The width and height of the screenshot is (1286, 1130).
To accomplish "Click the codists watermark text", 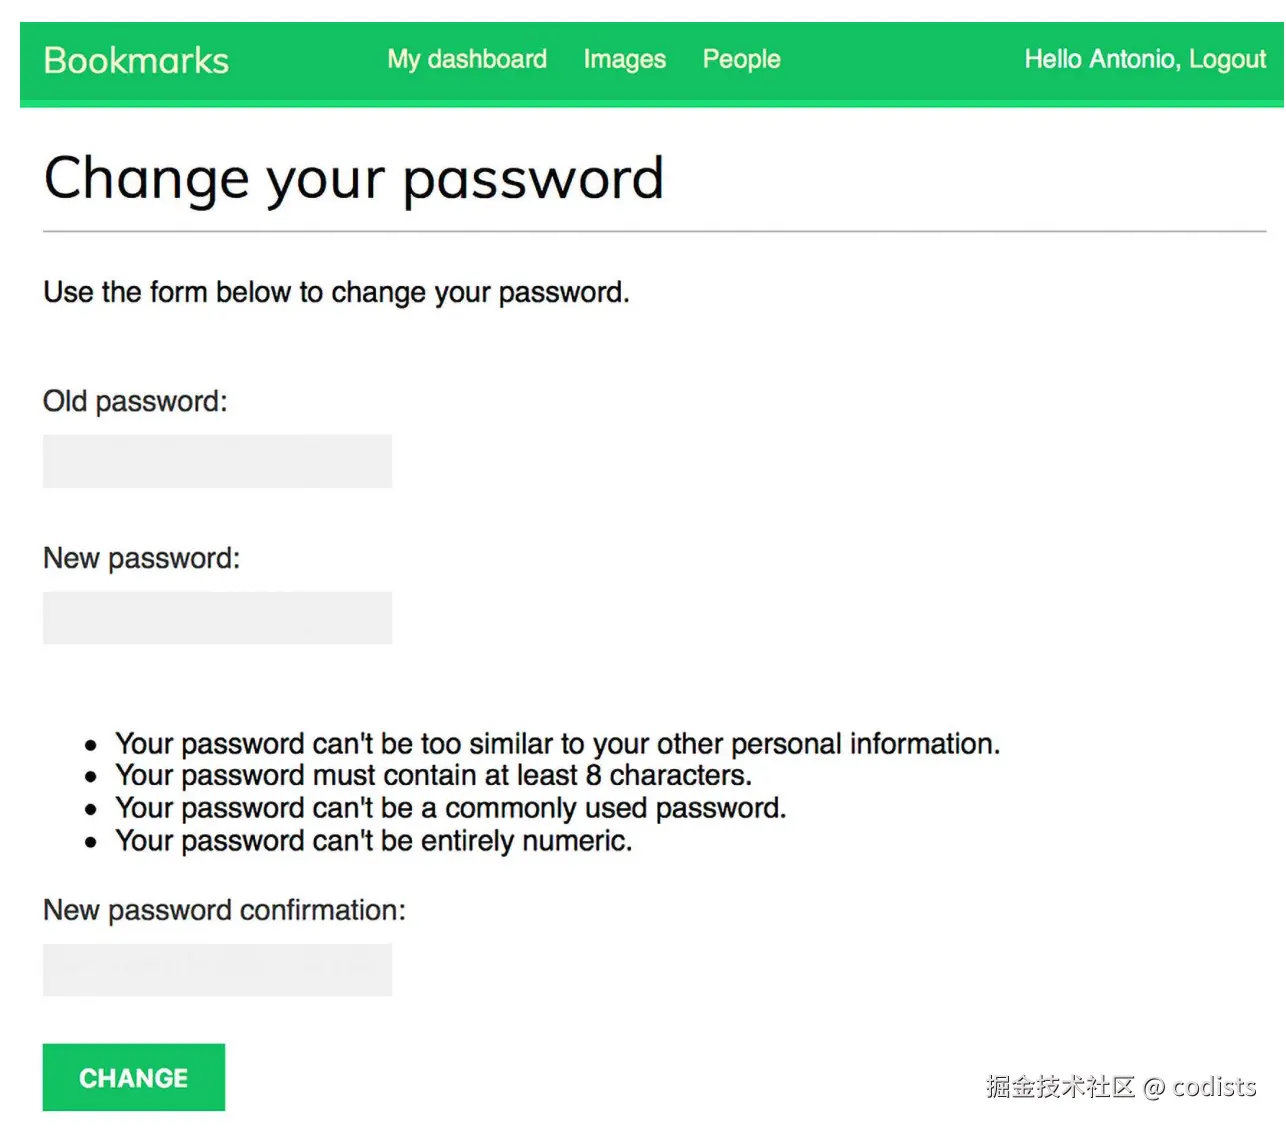I will 1120,1087.
